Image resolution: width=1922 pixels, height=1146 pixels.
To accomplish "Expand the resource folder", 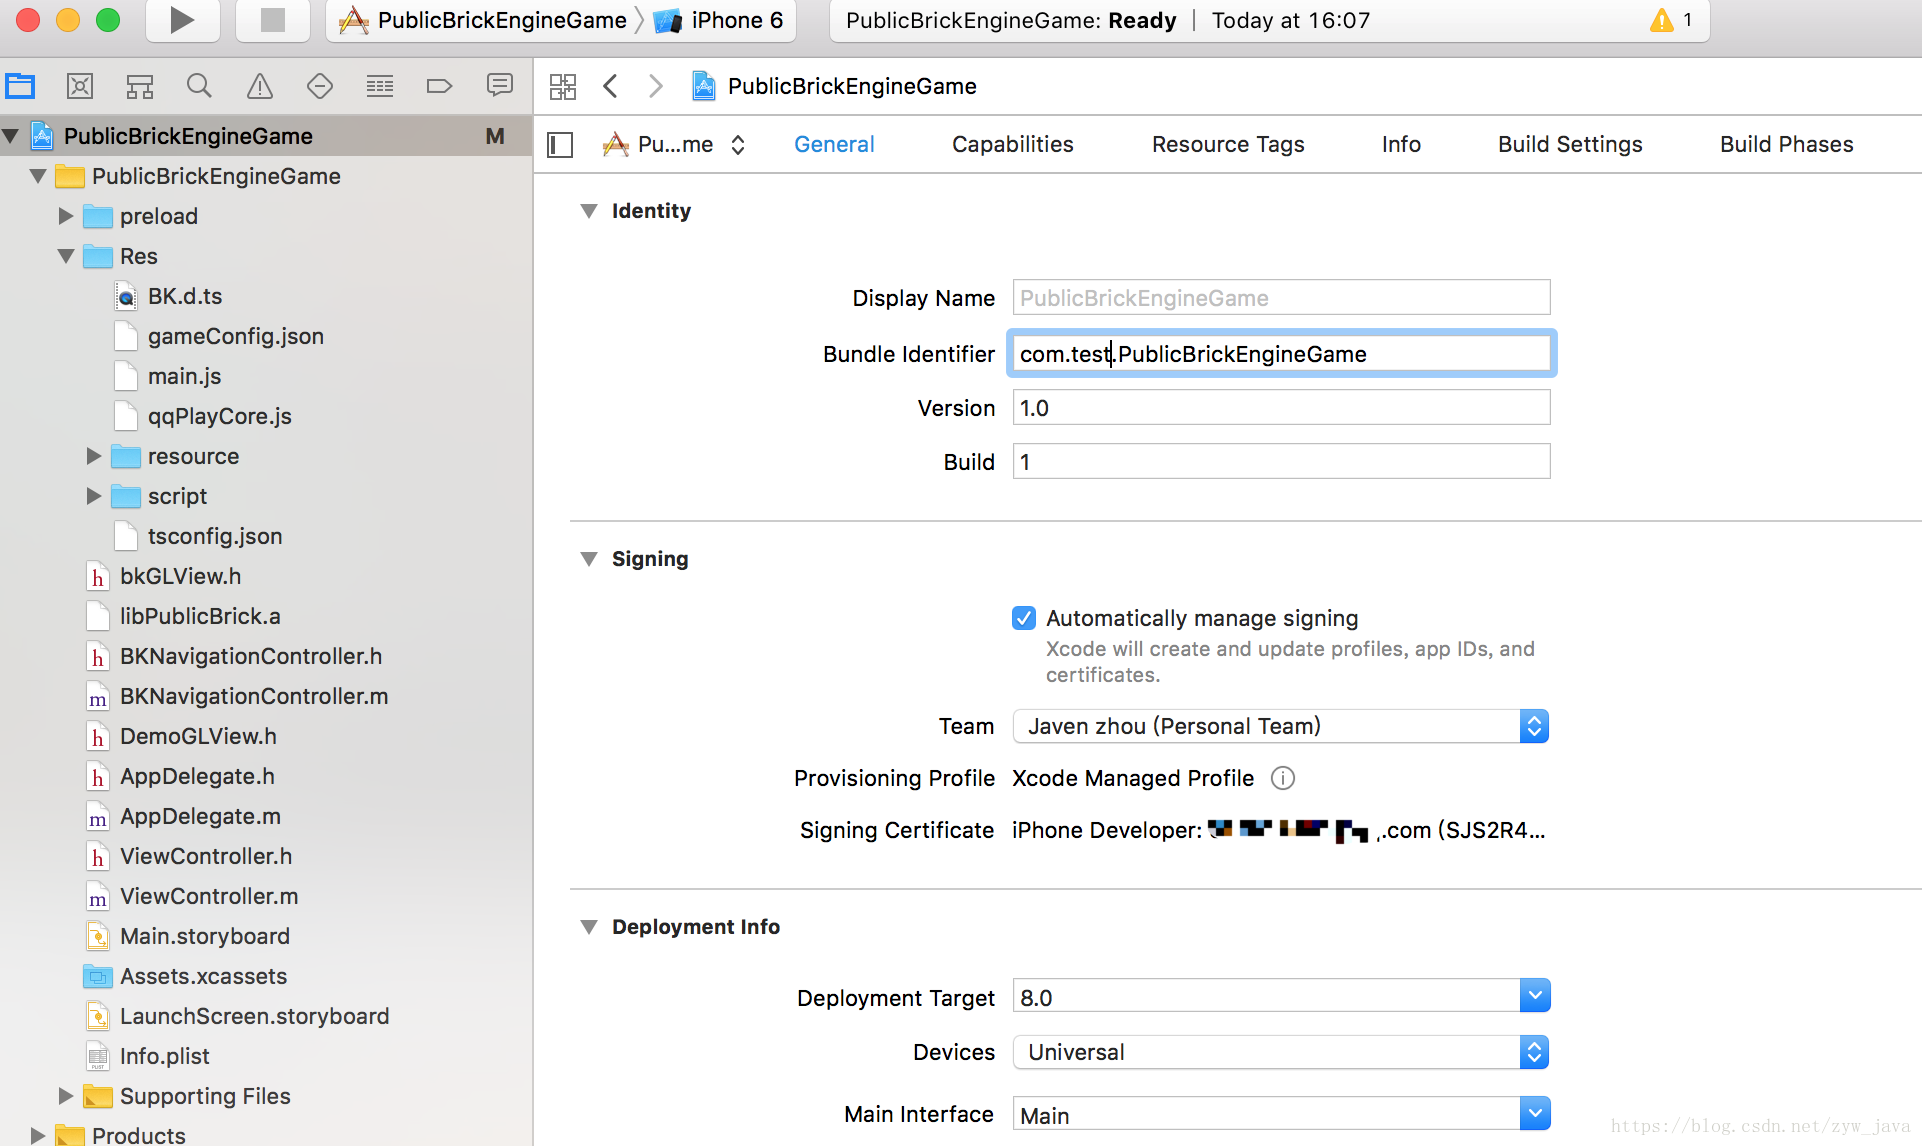I will [x=94, y=456].
